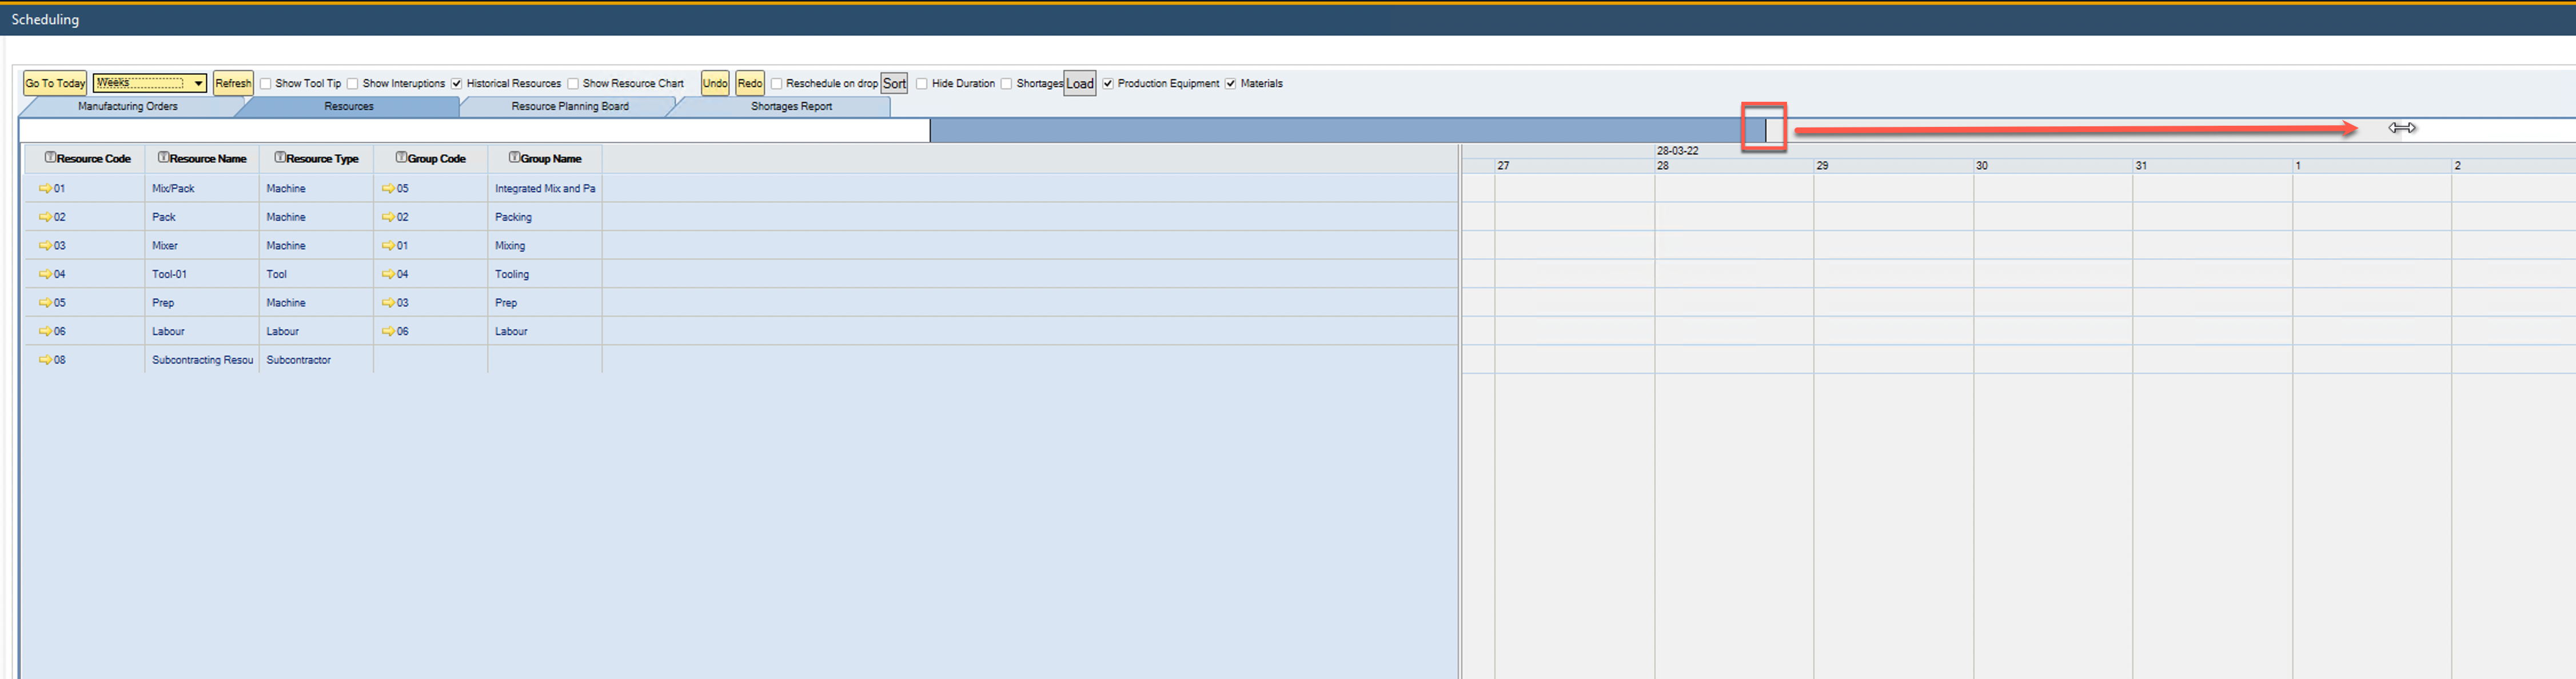
Task: Click filter icon on Group Name header
Action: coord(514,158)
